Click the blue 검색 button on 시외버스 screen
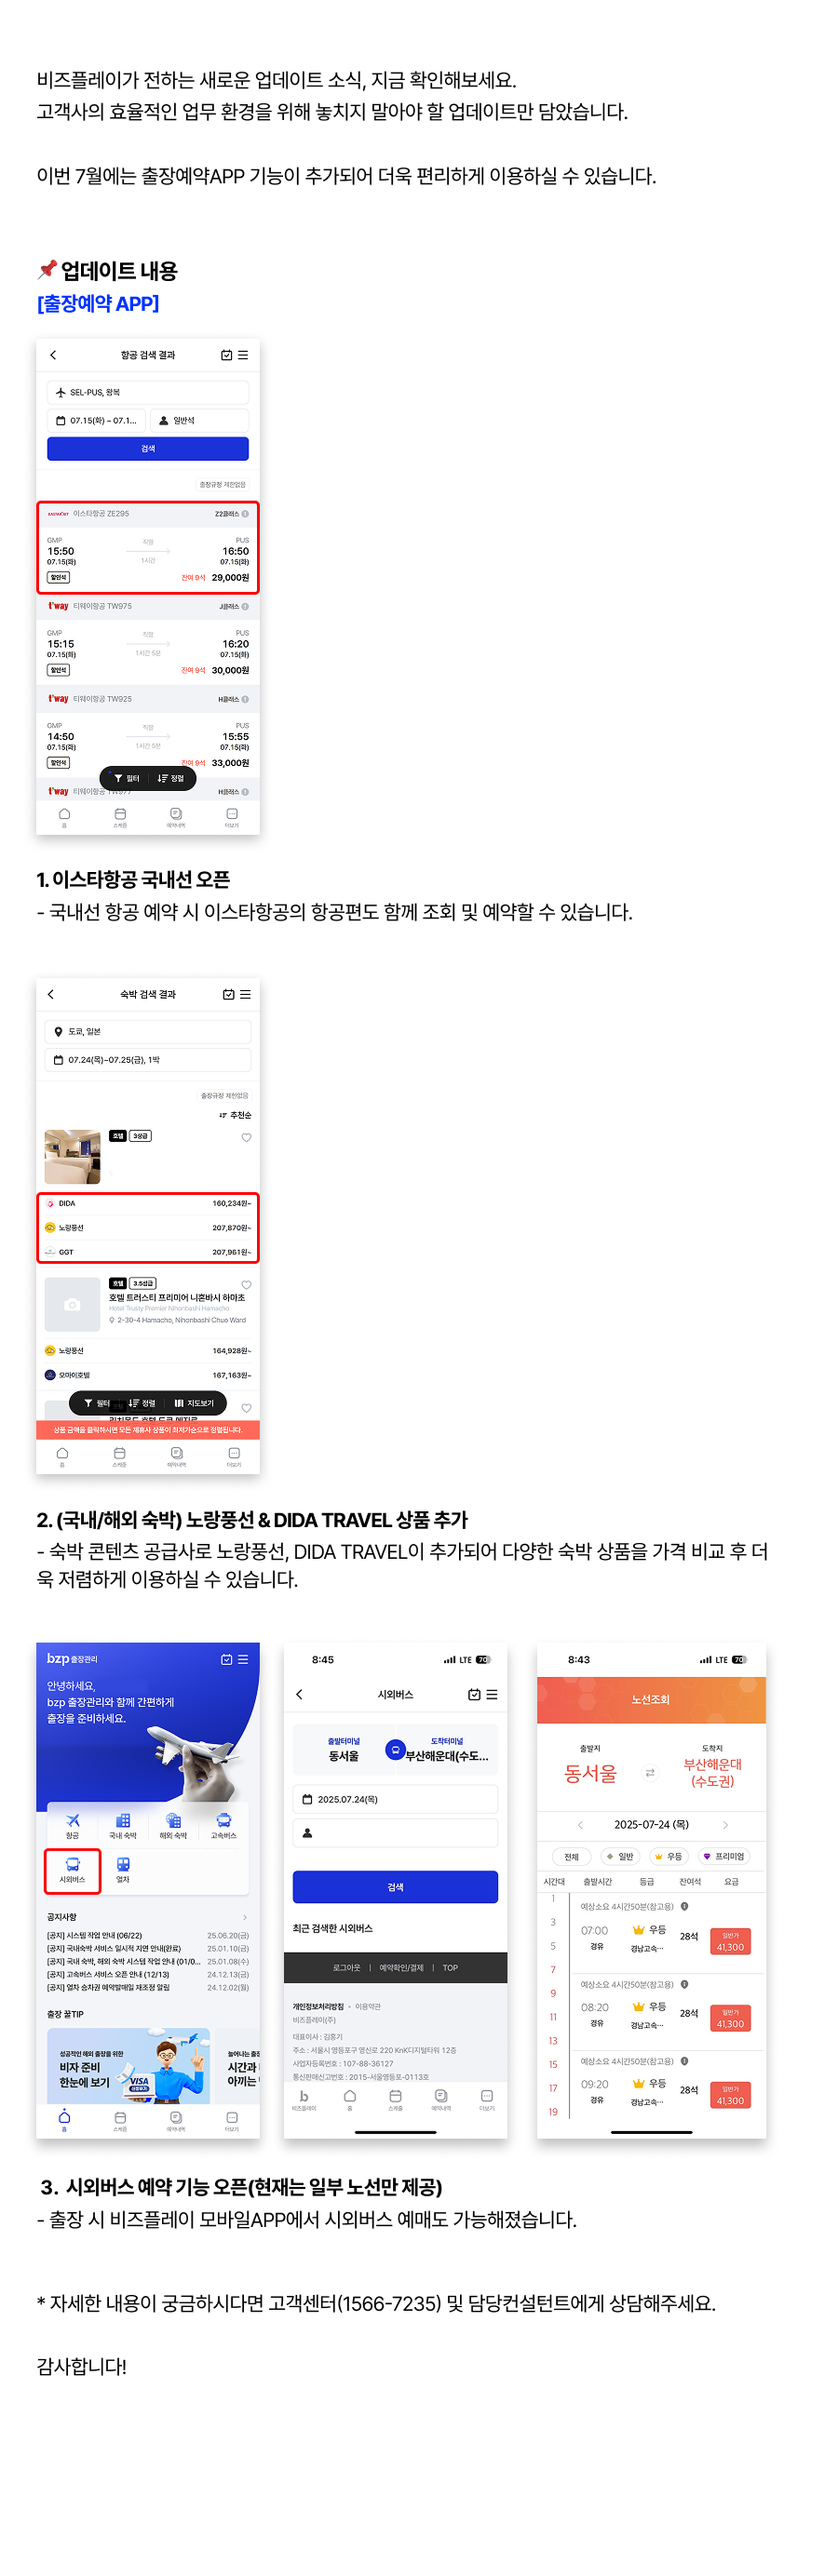The width and height of the screenshot is (838, 2576). (x=395, y=1886)
